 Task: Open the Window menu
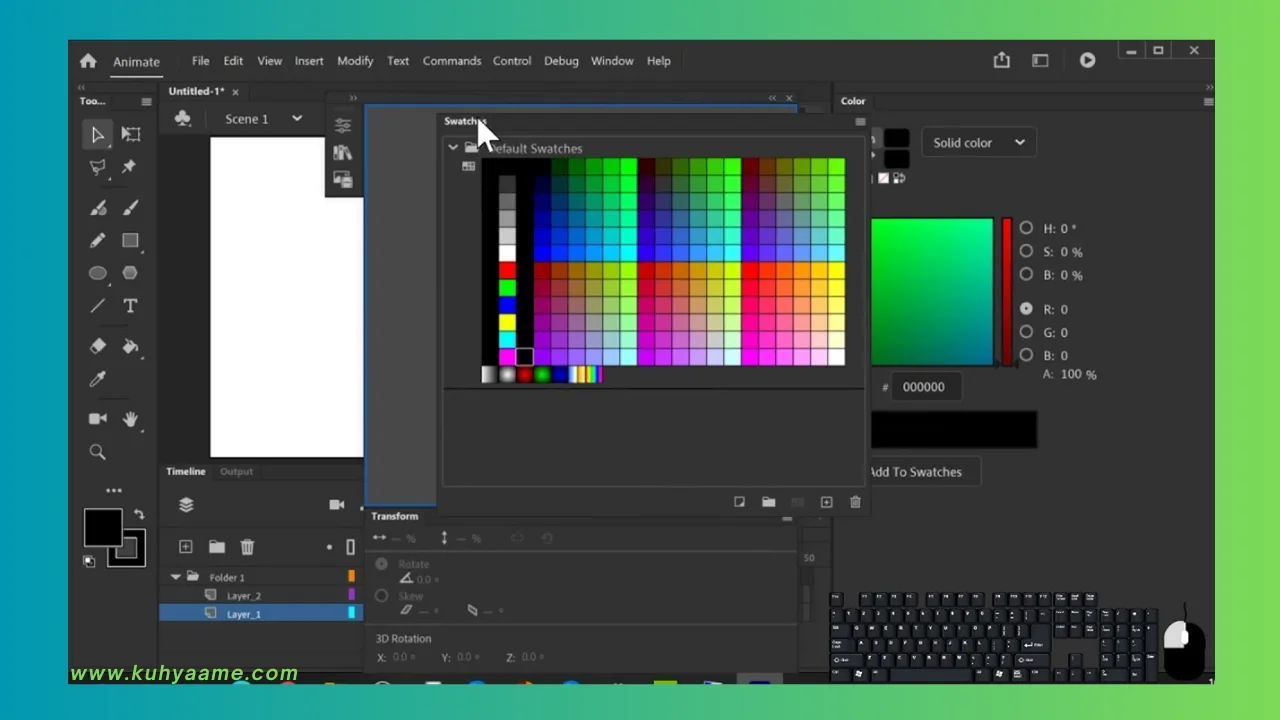(x=612, y=61)
